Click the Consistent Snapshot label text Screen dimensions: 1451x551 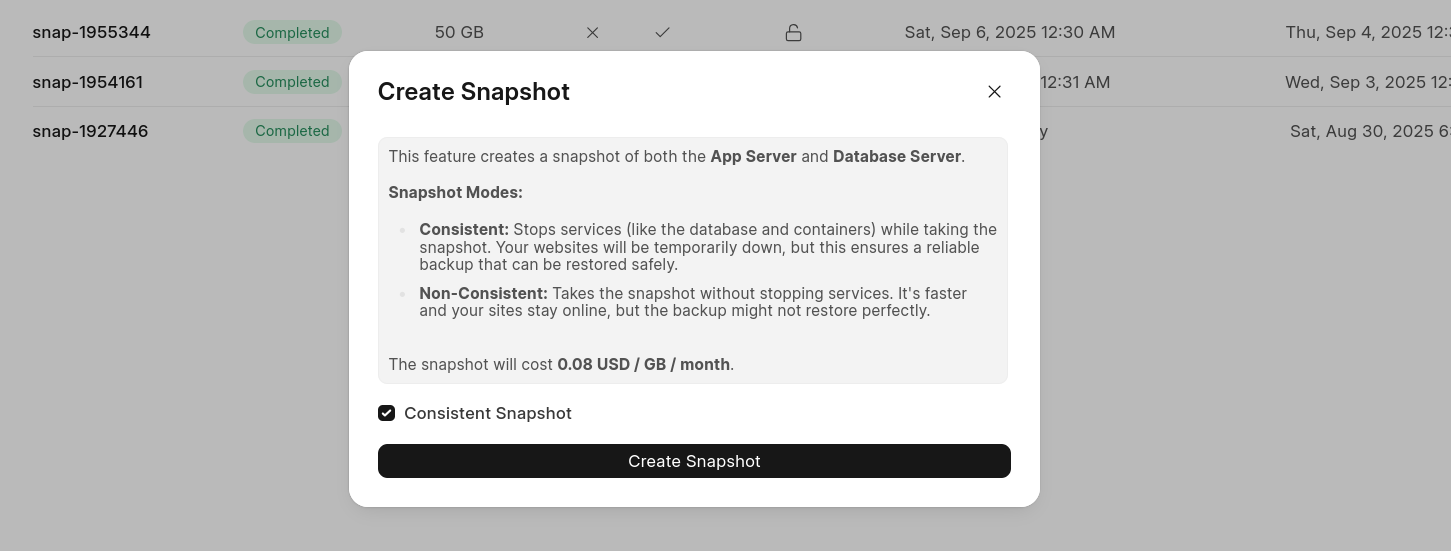tap(487, 413)
